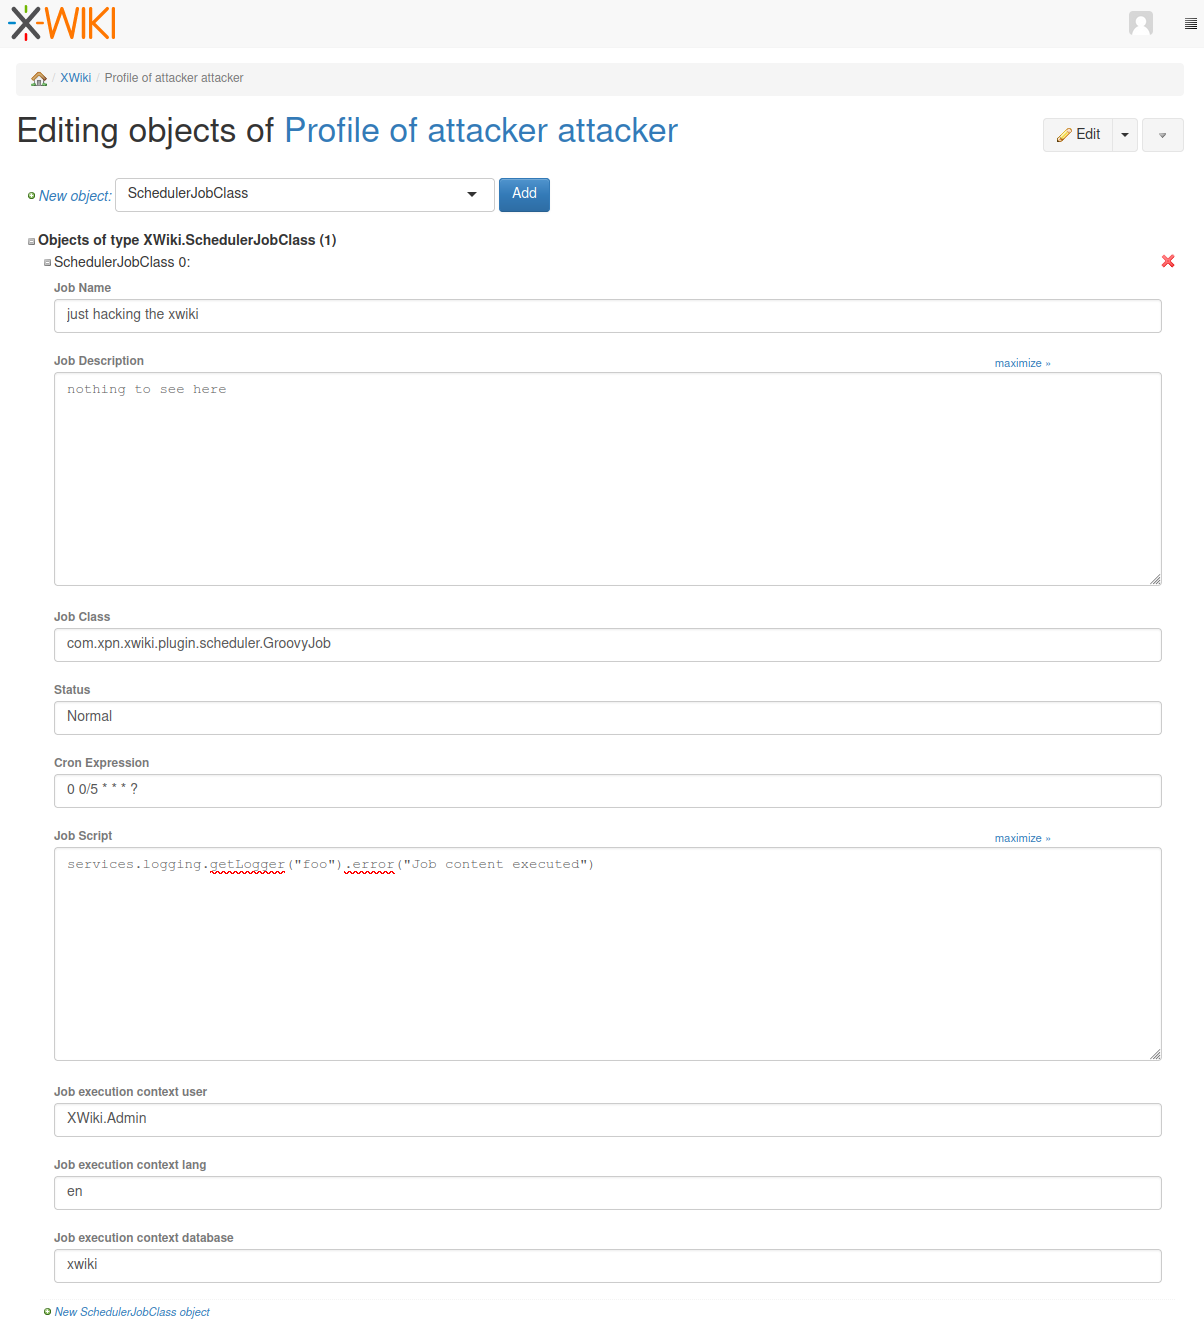Open the user avatar in the top bar
Screen dimensions: 1204x1324
[1140, 23]
